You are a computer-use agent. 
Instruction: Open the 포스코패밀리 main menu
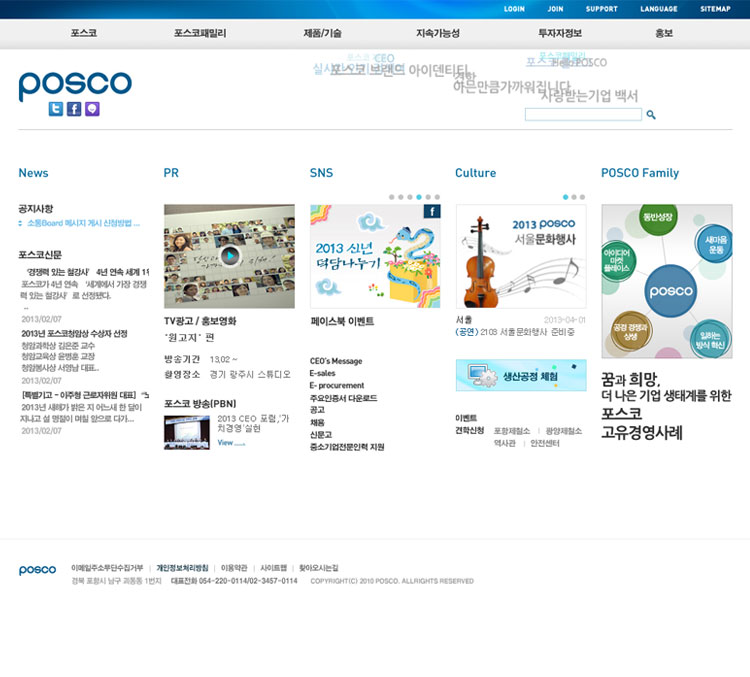coord(200,33)
